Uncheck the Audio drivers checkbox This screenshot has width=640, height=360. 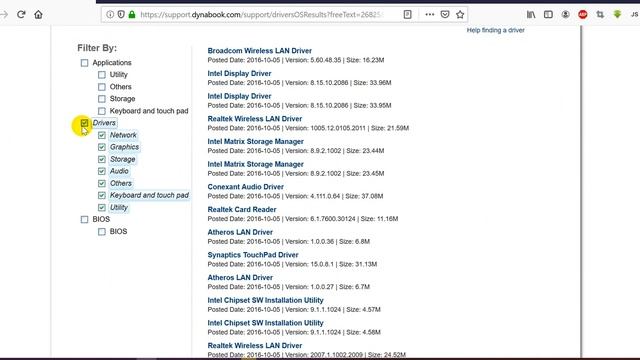coord(102,171)
